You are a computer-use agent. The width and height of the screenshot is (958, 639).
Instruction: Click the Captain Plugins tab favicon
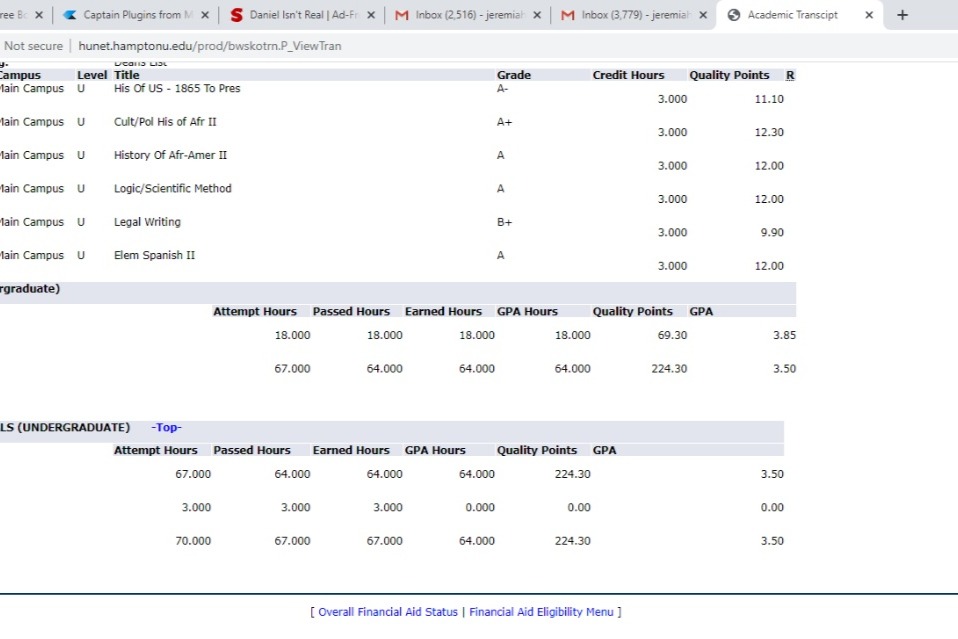coord(69,15)
